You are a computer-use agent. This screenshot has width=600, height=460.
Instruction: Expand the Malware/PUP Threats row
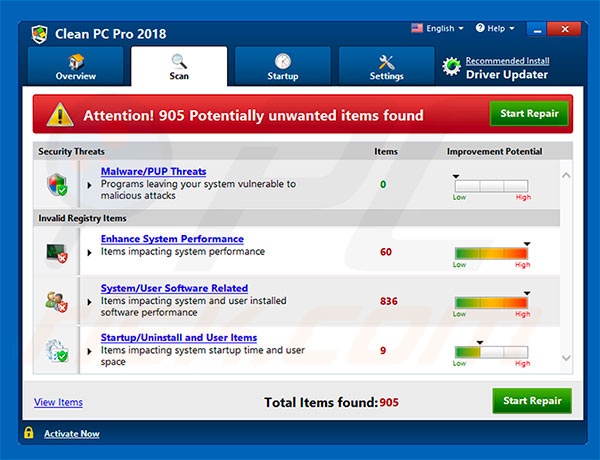click(x=89, y=185)
